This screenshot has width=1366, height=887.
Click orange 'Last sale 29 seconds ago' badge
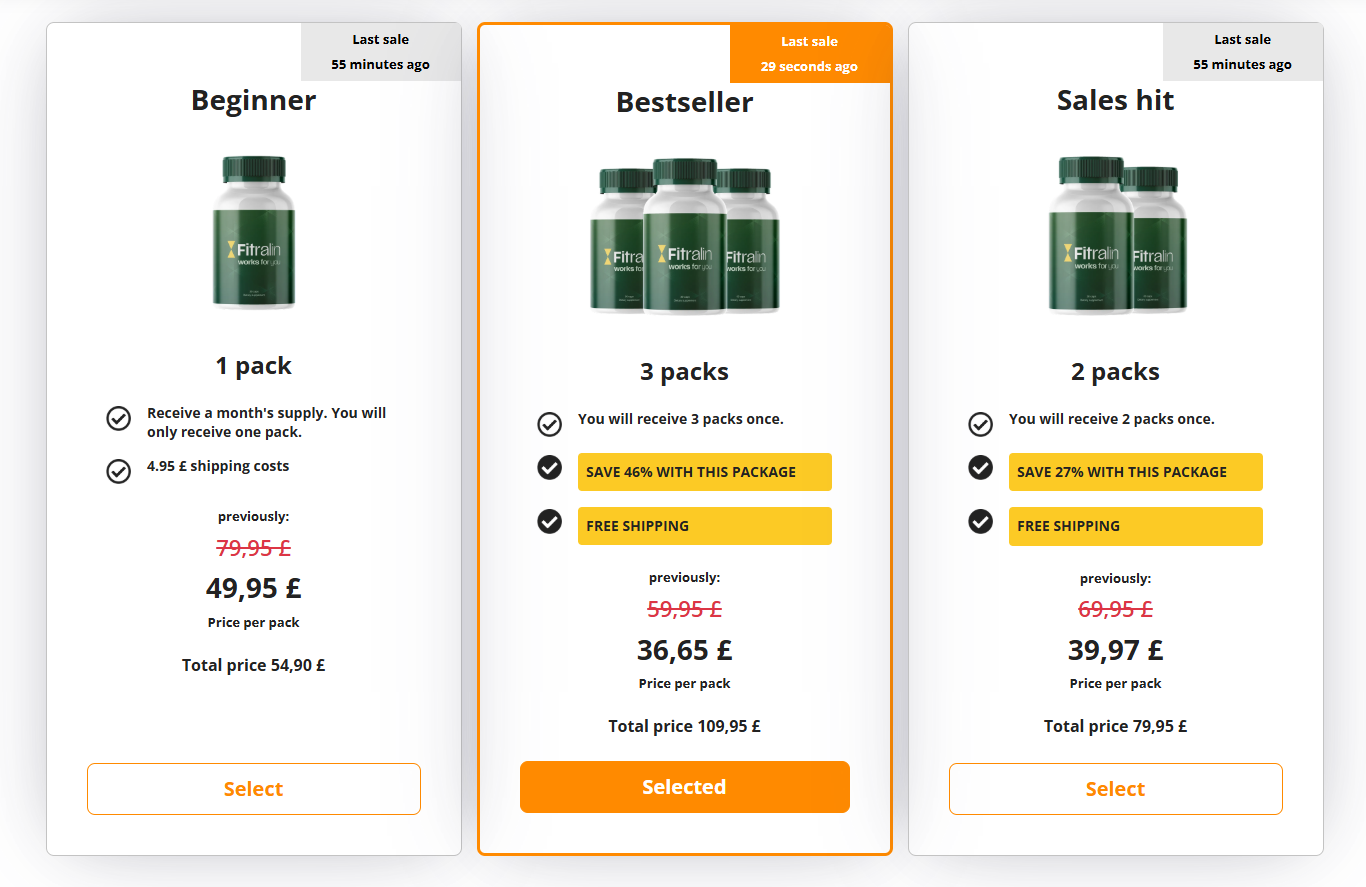[x=810, y=54]
